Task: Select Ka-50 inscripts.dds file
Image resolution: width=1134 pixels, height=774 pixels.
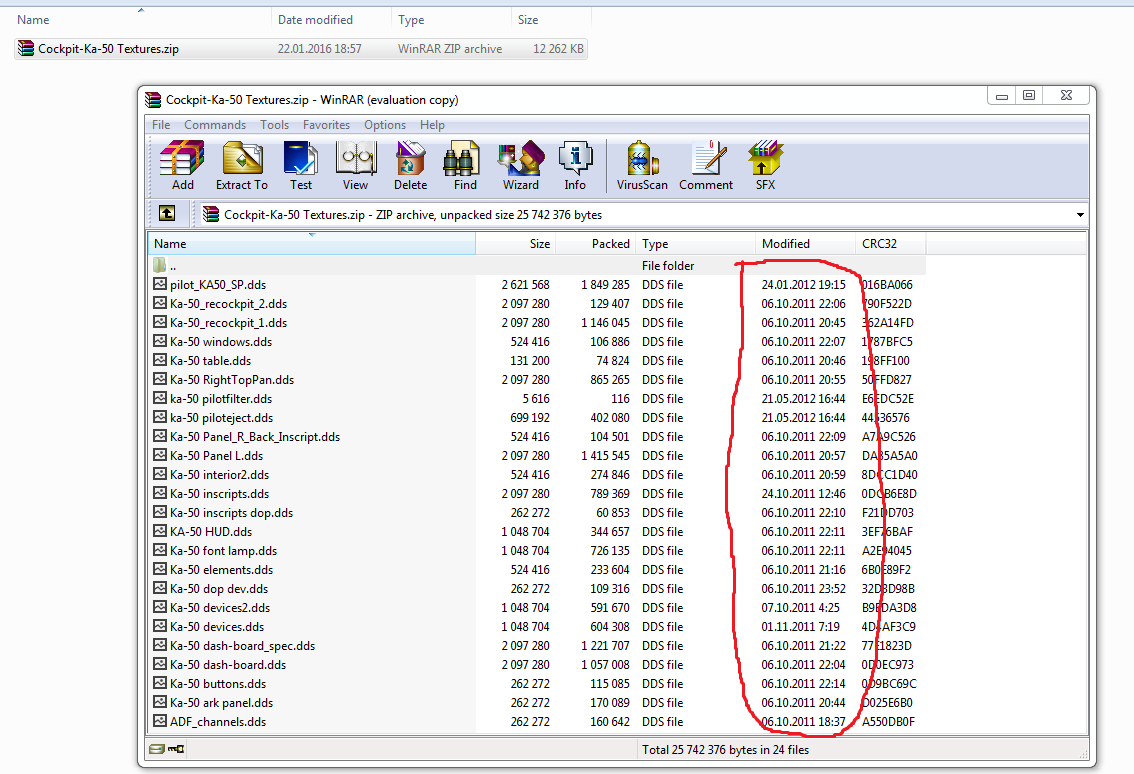Action: tap(219, 493)
